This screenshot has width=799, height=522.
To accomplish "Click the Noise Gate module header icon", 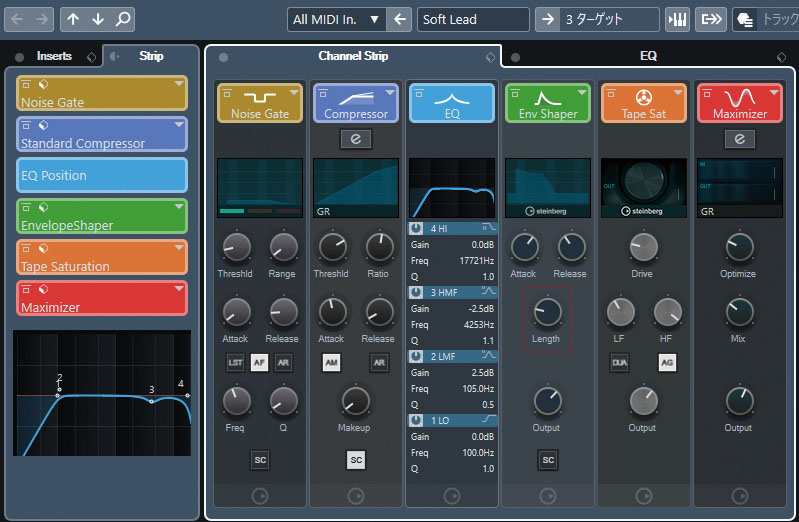I will tap(260, 97).
